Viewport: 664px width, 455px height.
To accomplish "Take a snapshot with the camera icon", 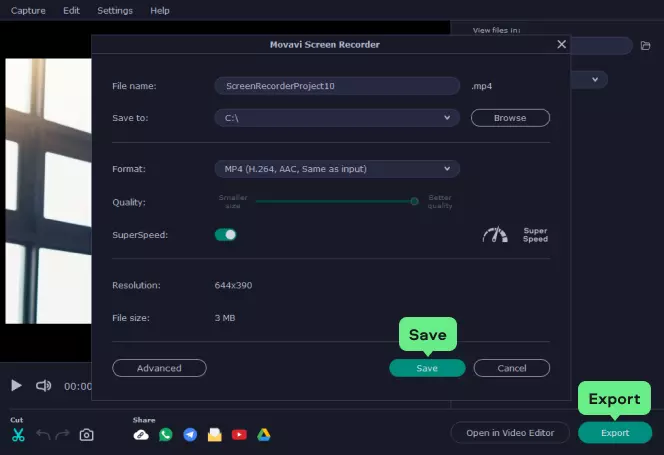I will click(86, 435).
